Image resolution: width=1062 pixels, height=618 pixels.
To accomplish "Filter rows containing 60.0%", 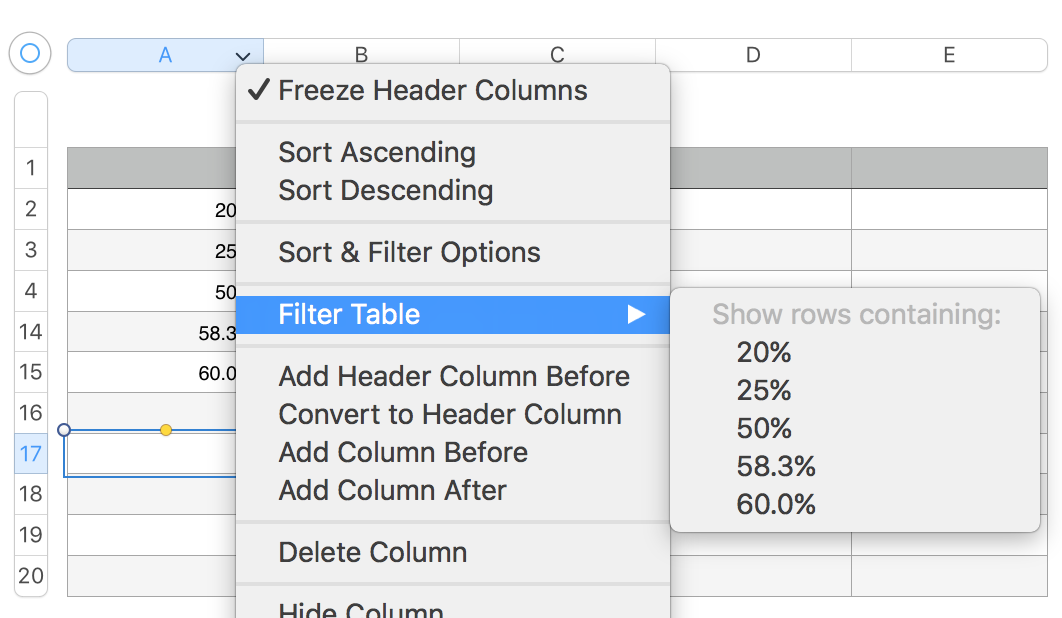I will tap(776, 505).
